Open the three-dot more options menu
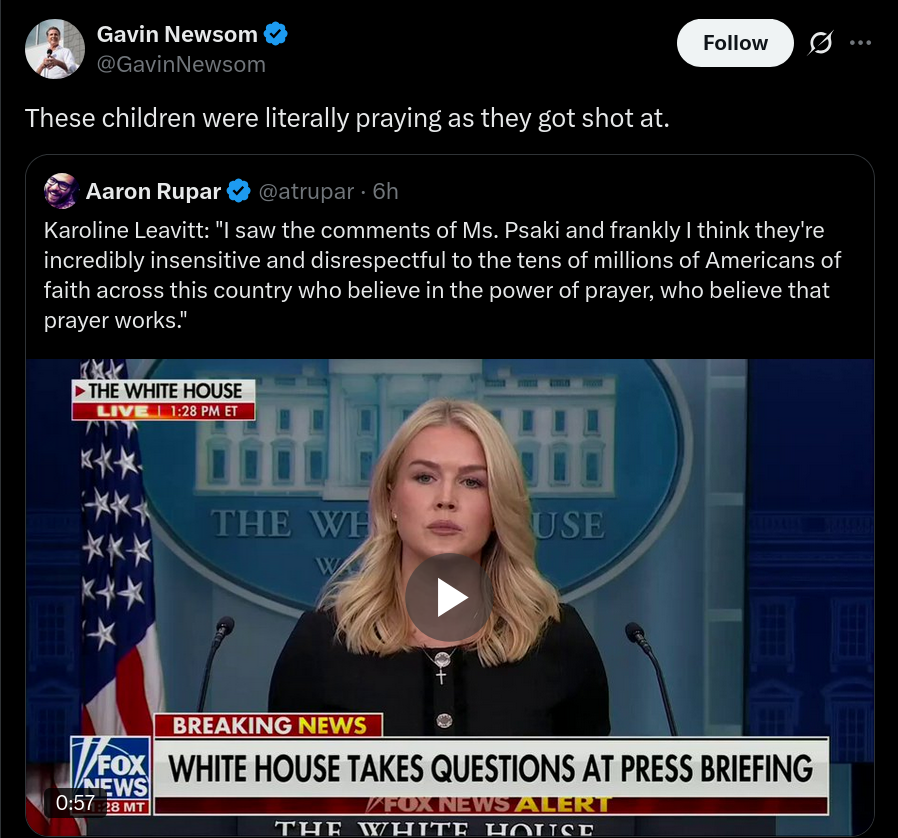 point(861,42)
